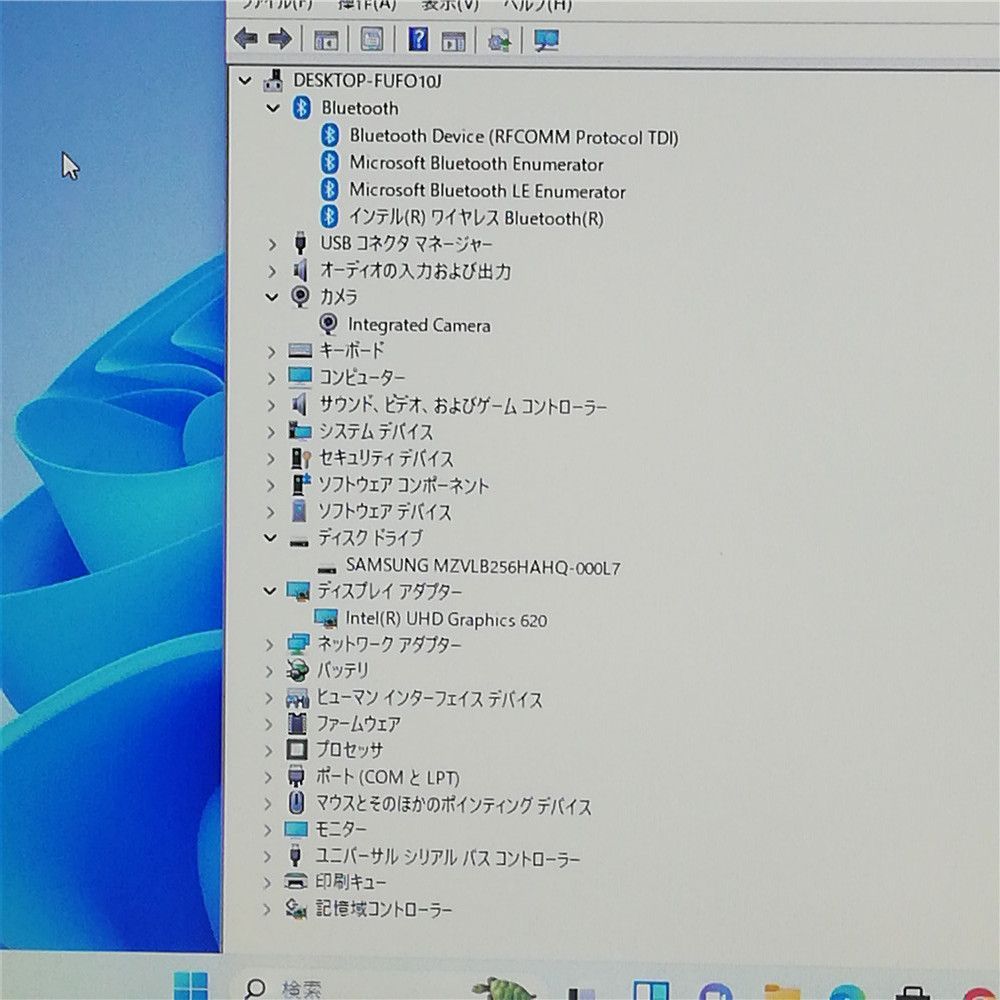
Task: Select SAMSUNG MZVLB256HAHQ-000L7 text
Action: click(483, 566)
